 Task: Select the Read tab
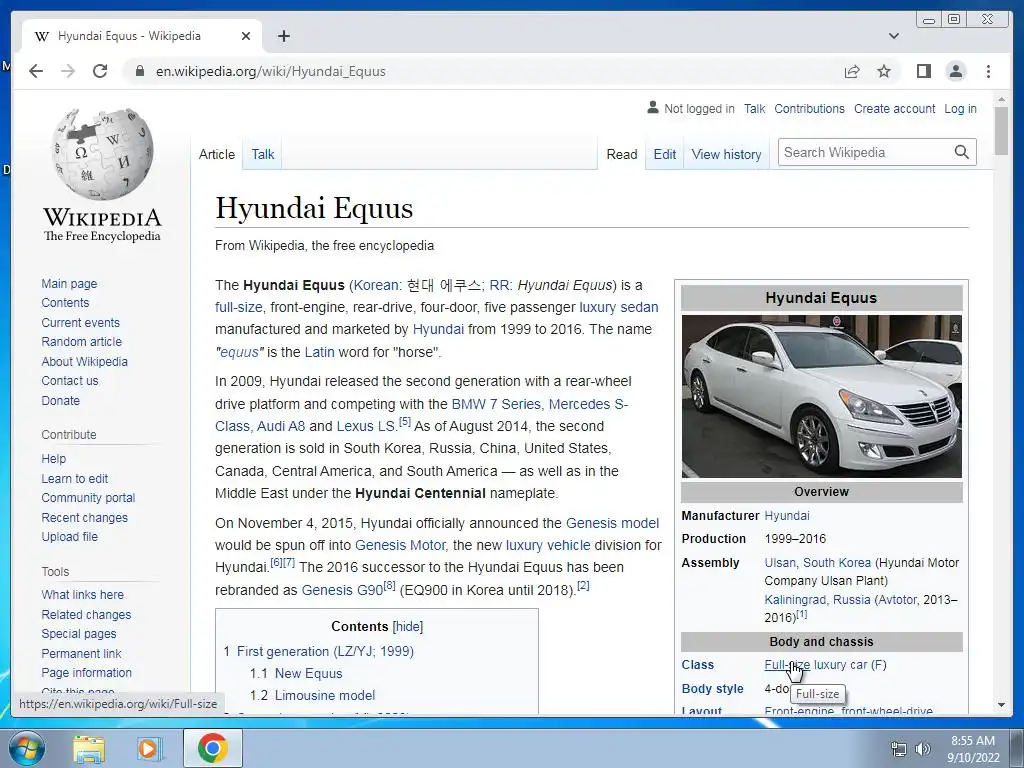tap(622, 154)
